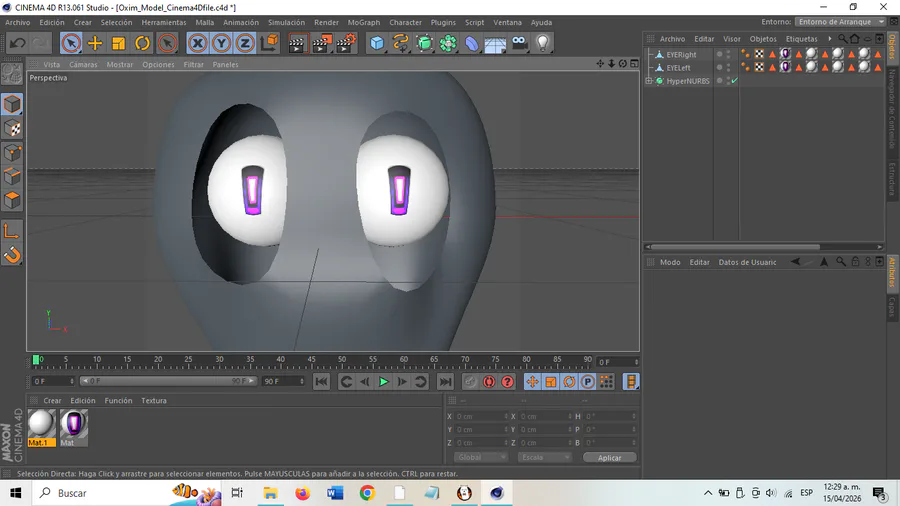This screenshot has width=900, height=506.
Task: Select the Scale tool
Action: click(119, 43)
